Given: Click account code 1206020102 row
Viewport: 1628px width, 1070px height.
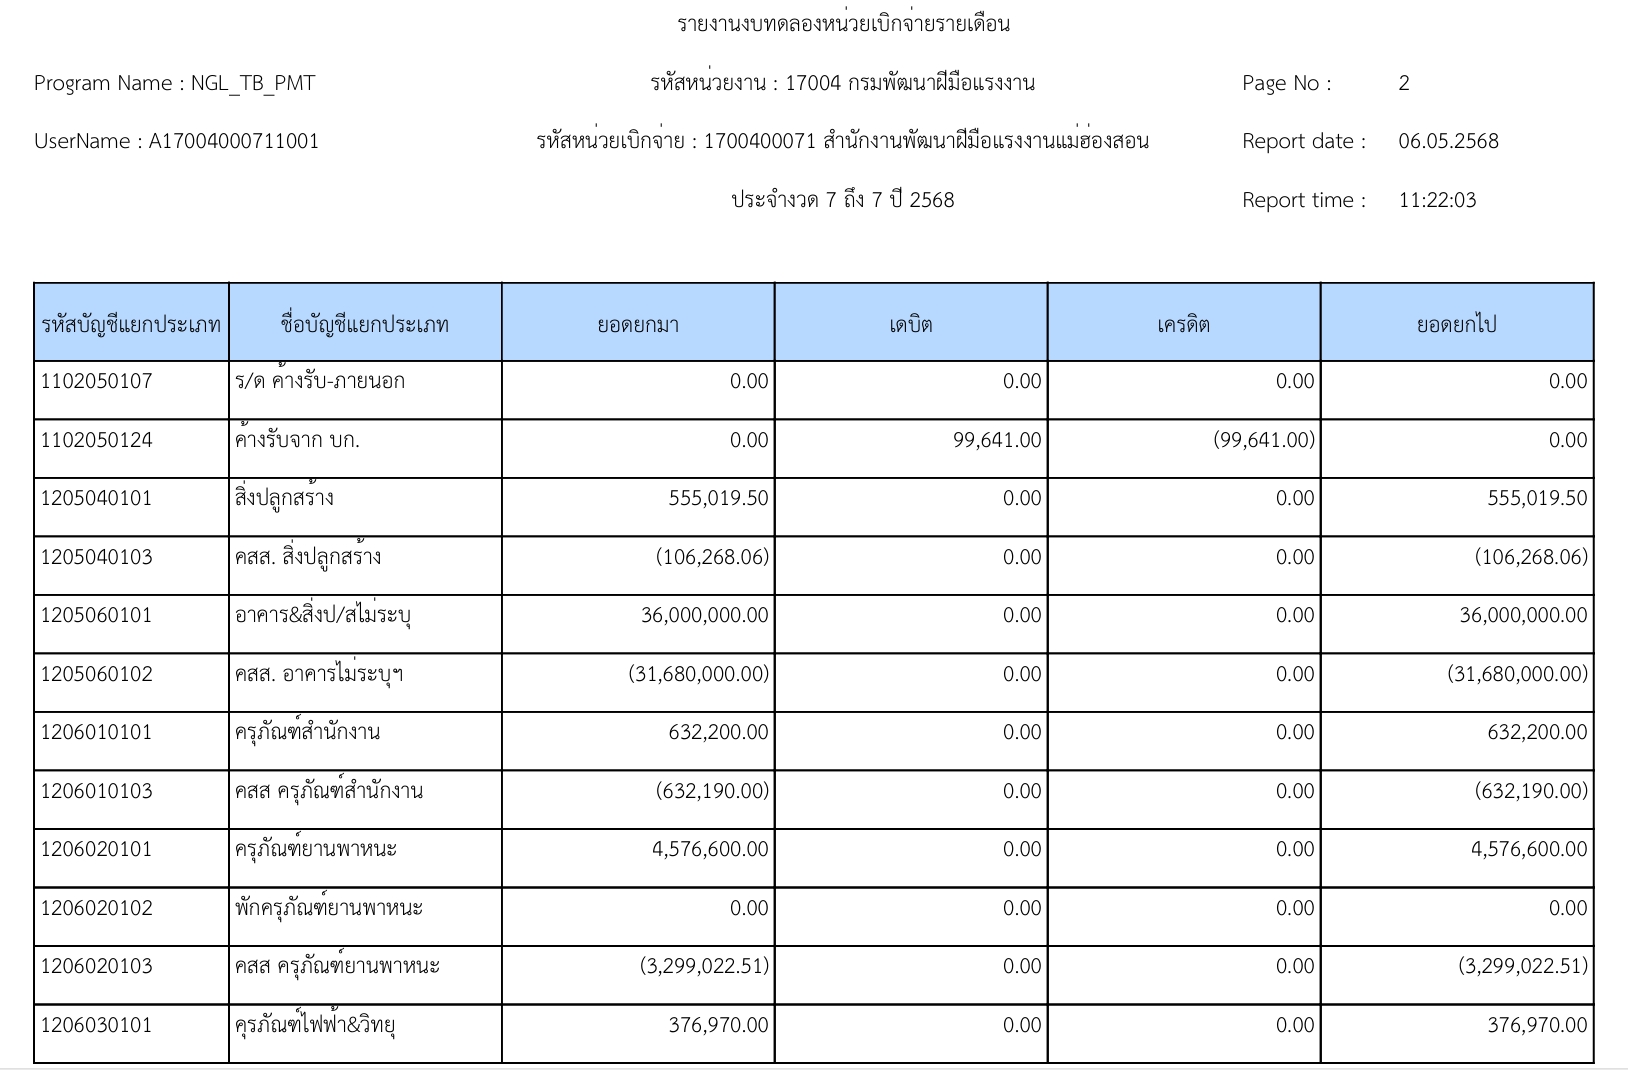Looking at the screenshot, I should 814,917.
